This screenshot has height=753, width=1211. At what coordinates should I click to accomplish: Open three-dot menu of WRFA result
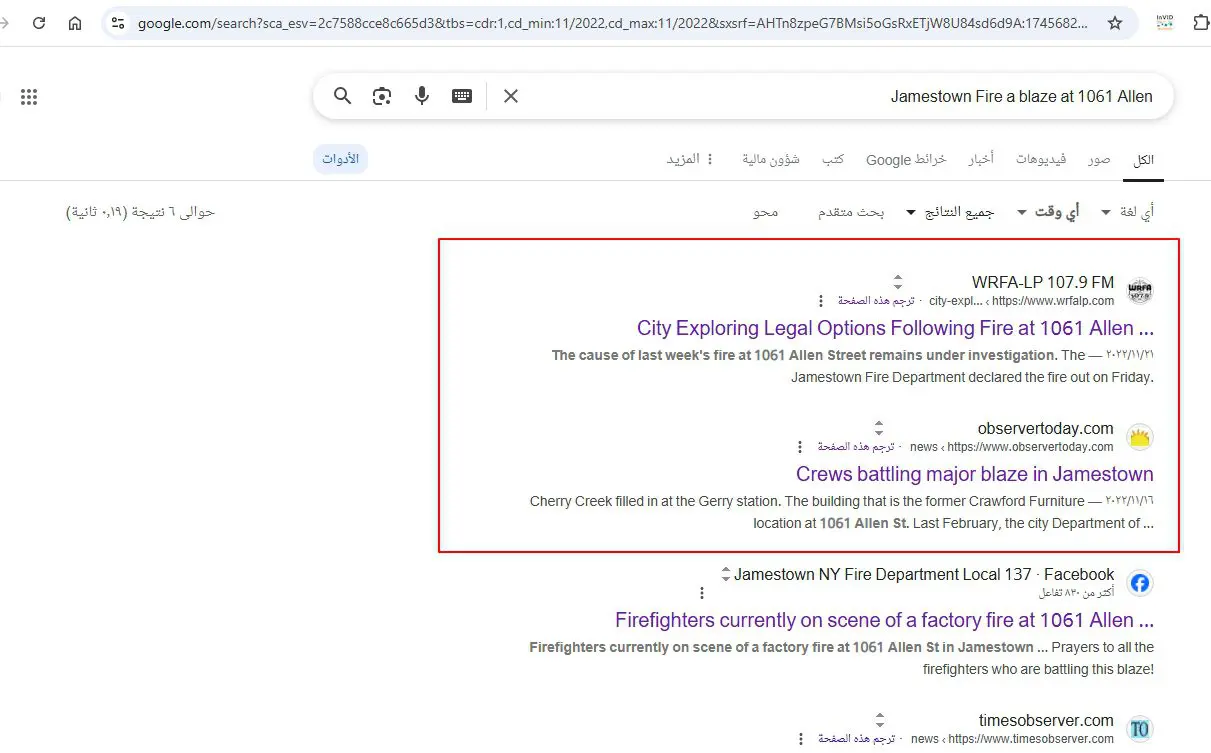tap(821, 301)
